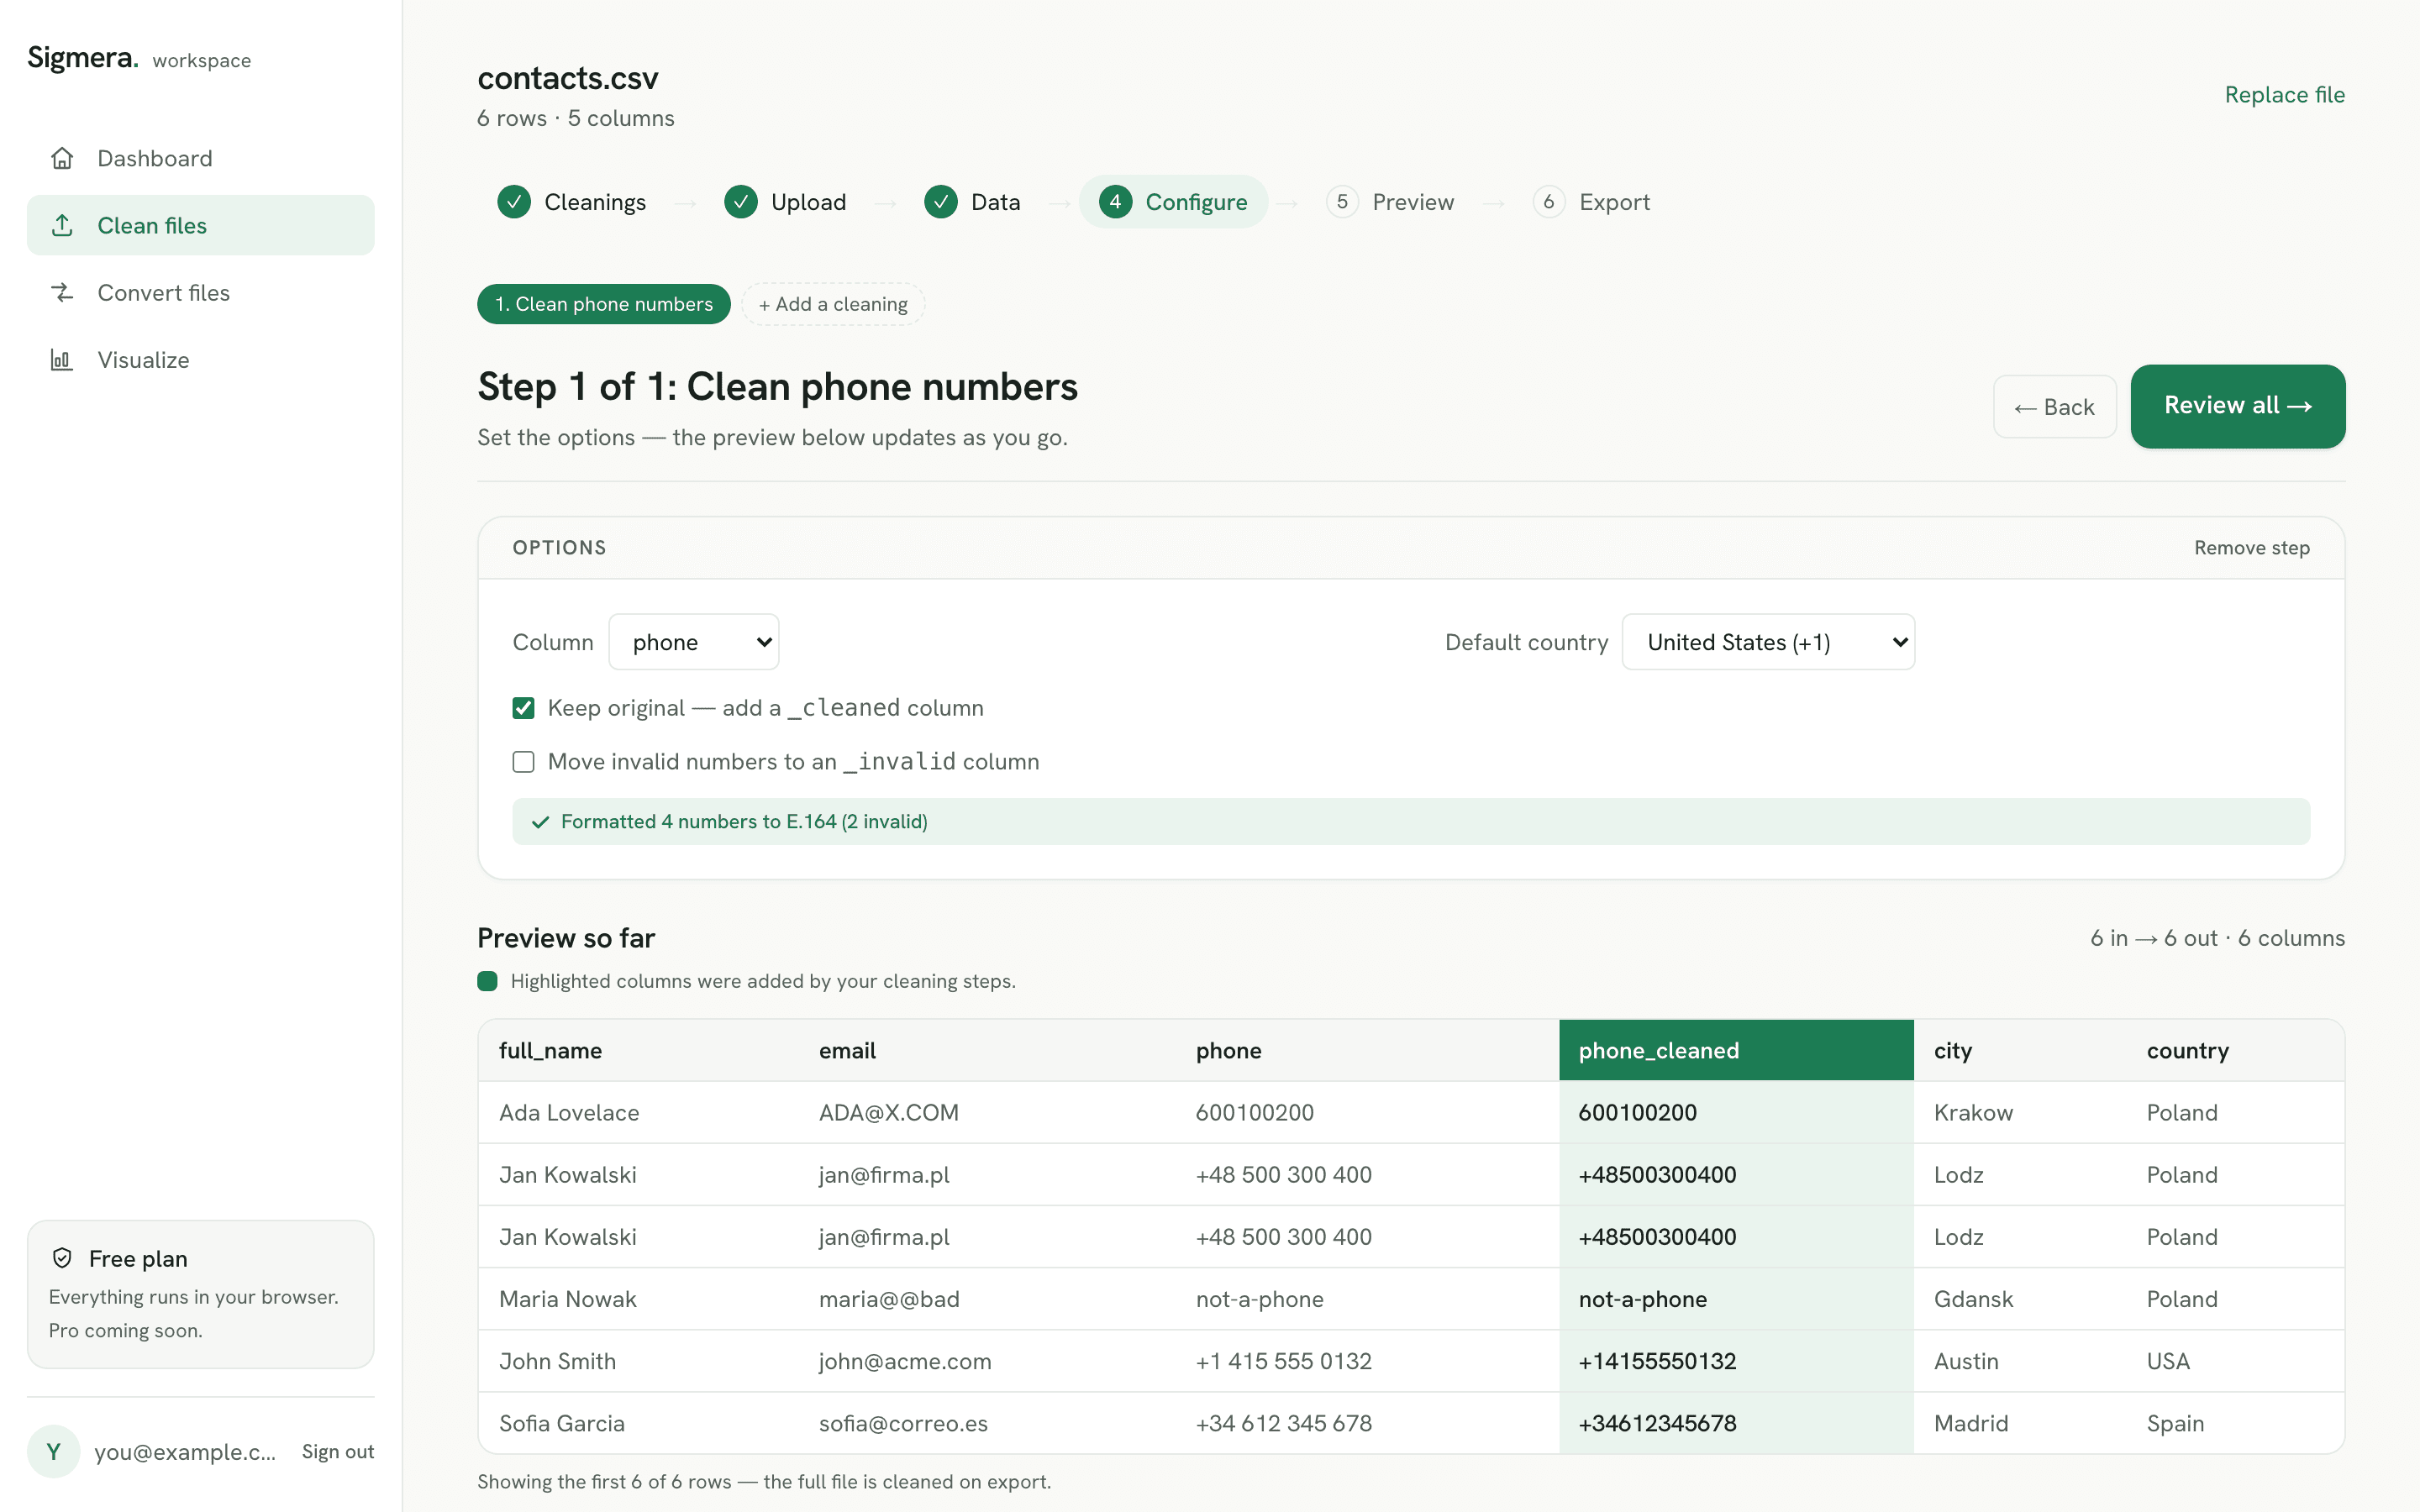Uncheck Keep original cleaned column checkbox
2420x1512 pixels.
pyautogui.click(x=523, y=708)
